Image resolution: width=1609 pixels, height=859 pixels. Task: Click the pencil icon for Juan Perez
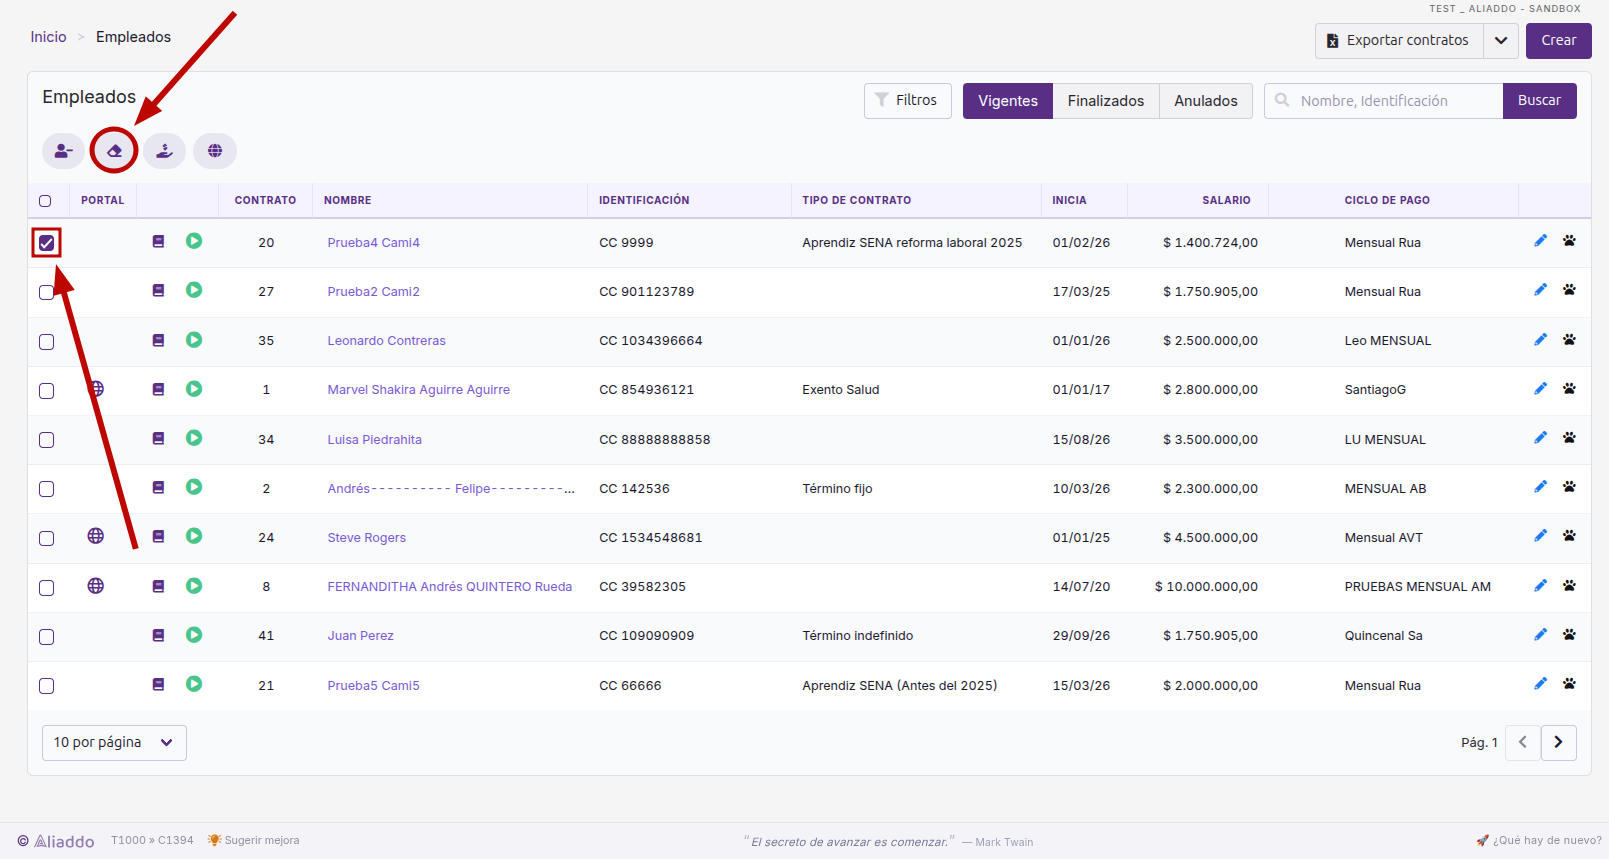tap(1540, 635)
